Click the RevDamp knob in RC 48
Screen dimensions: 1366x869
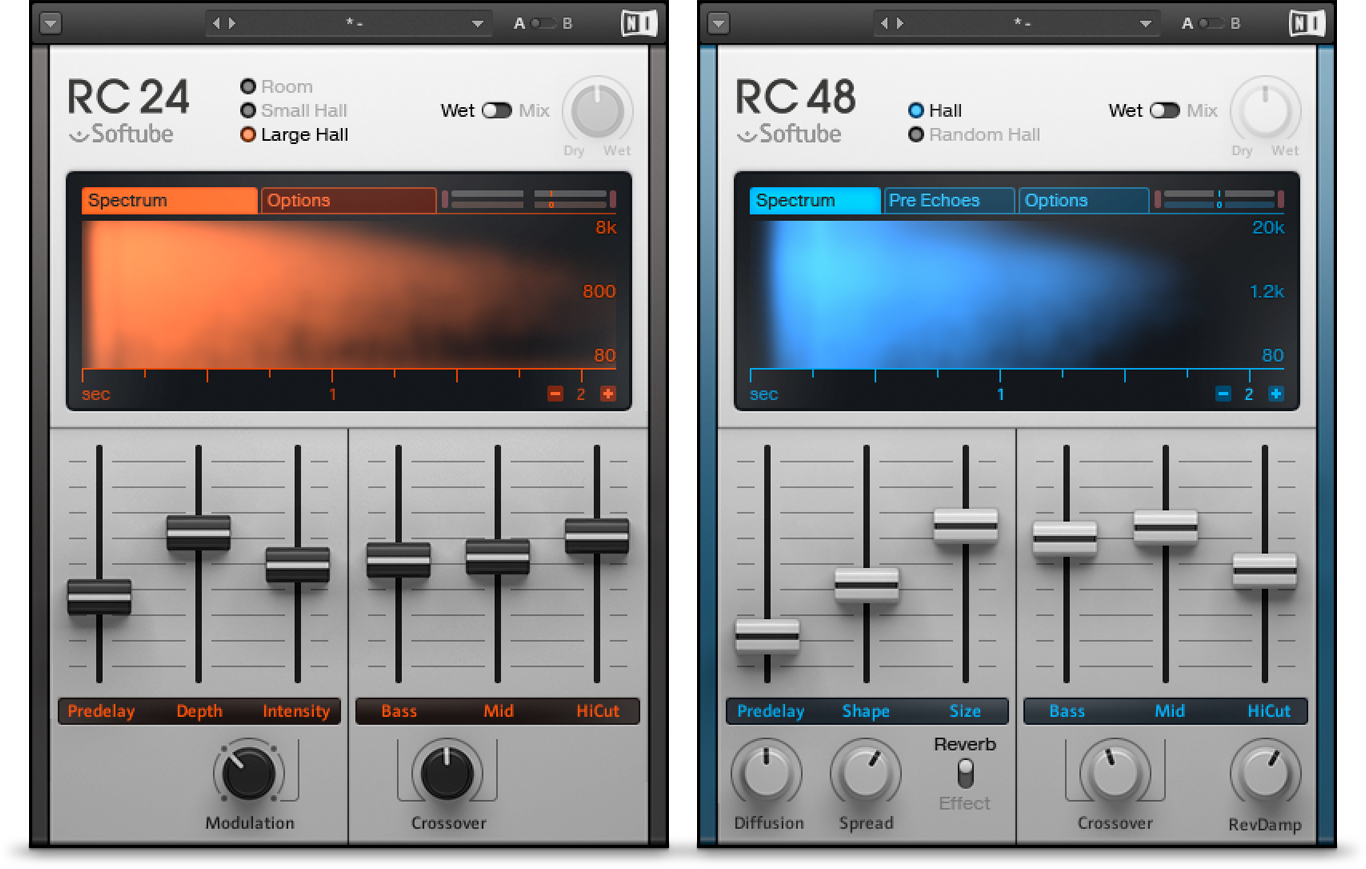point(1264,775)
